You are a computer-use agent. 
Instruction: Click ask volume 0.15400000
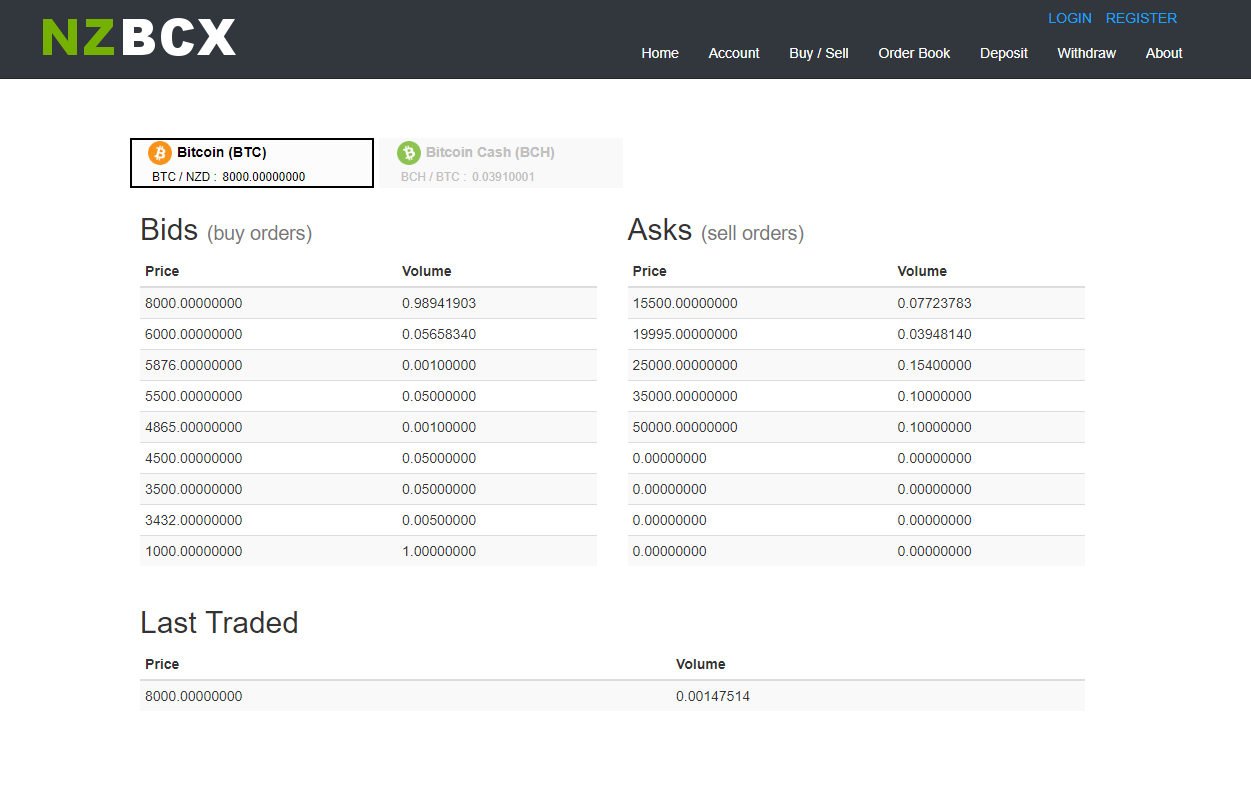pyautogui.click(x=934, y=365)
